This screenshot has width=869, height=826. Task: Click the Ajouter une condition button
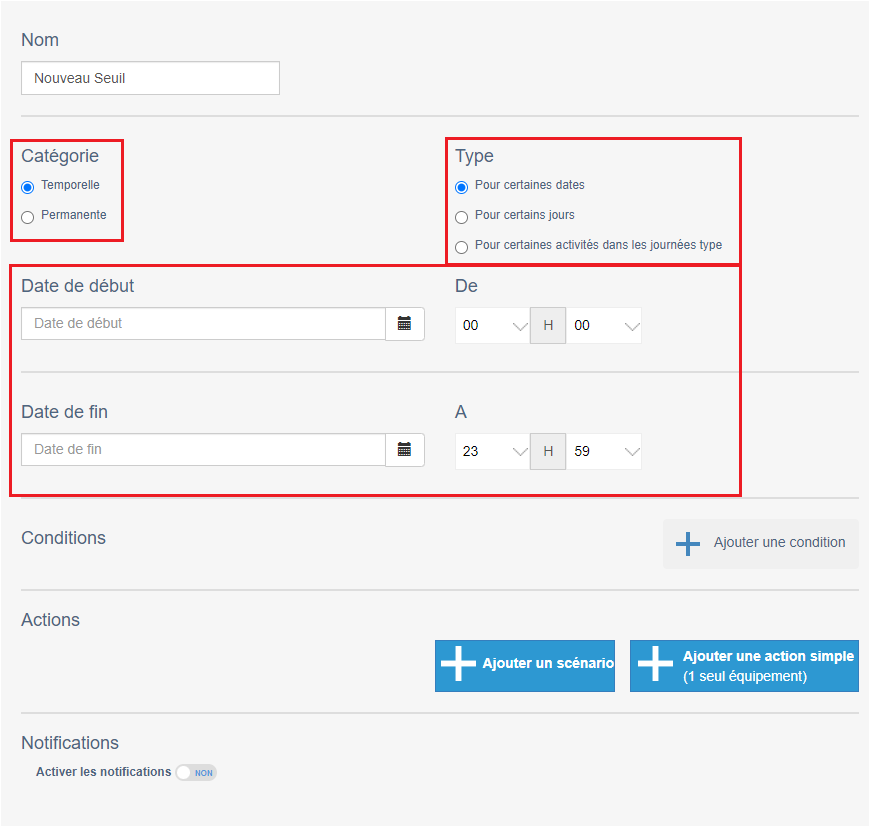point(760,543)
